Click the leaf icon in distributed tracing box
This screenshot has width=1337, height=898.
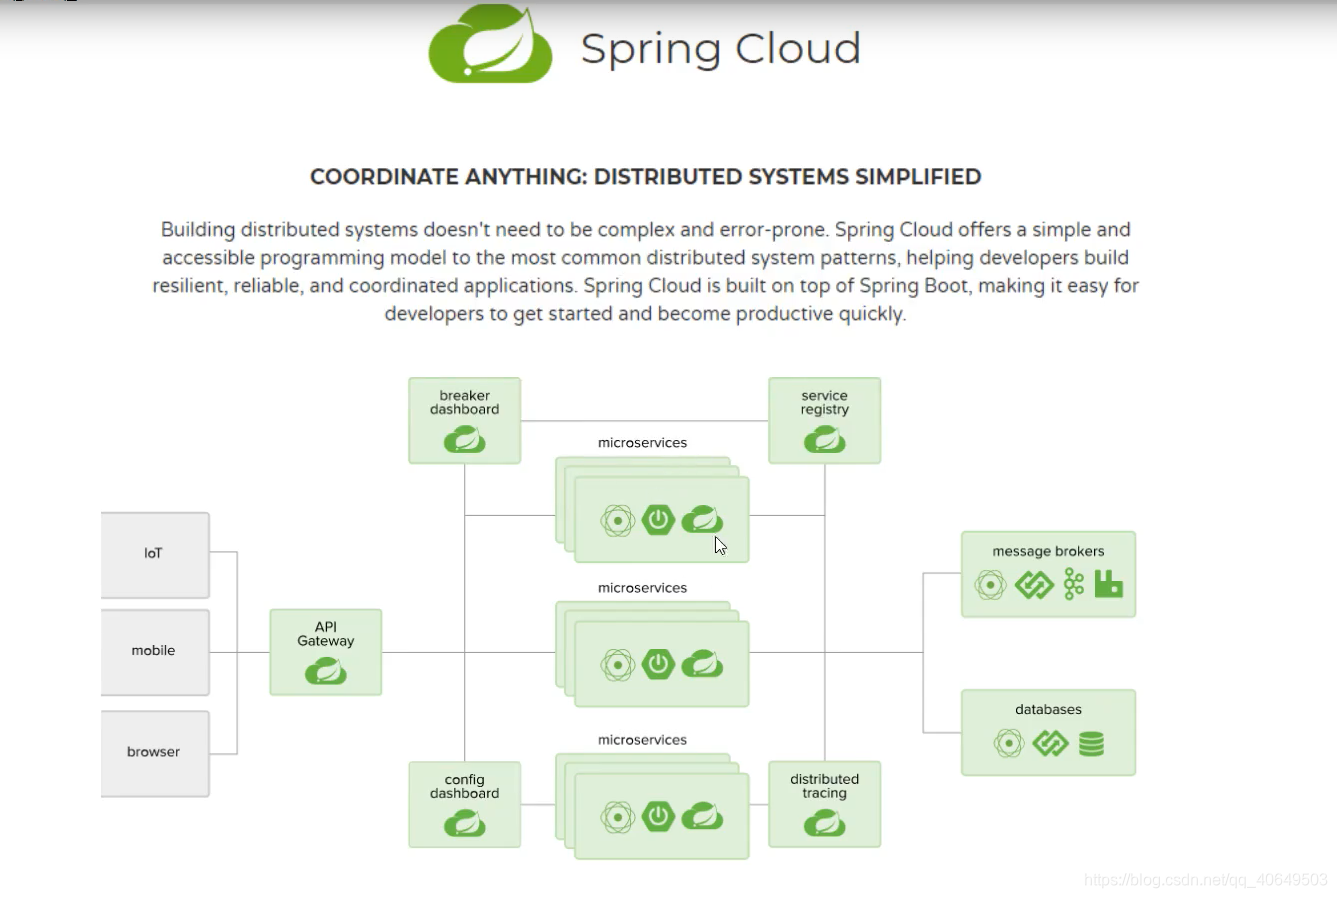(x=825, y=823)
